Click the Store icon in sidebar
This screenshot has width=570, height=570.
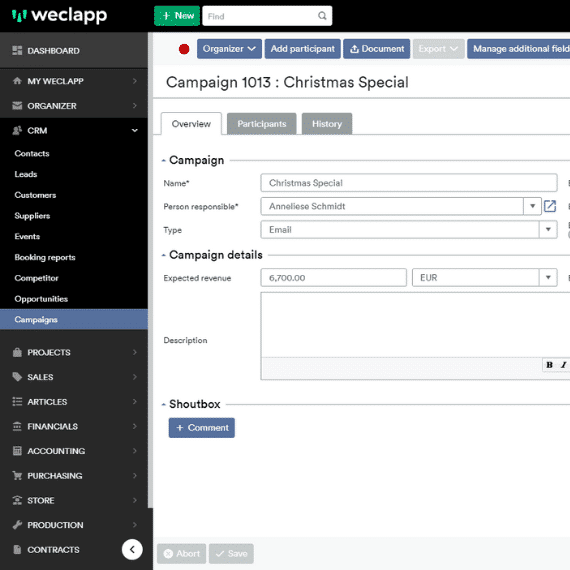[x=17, y=500]
